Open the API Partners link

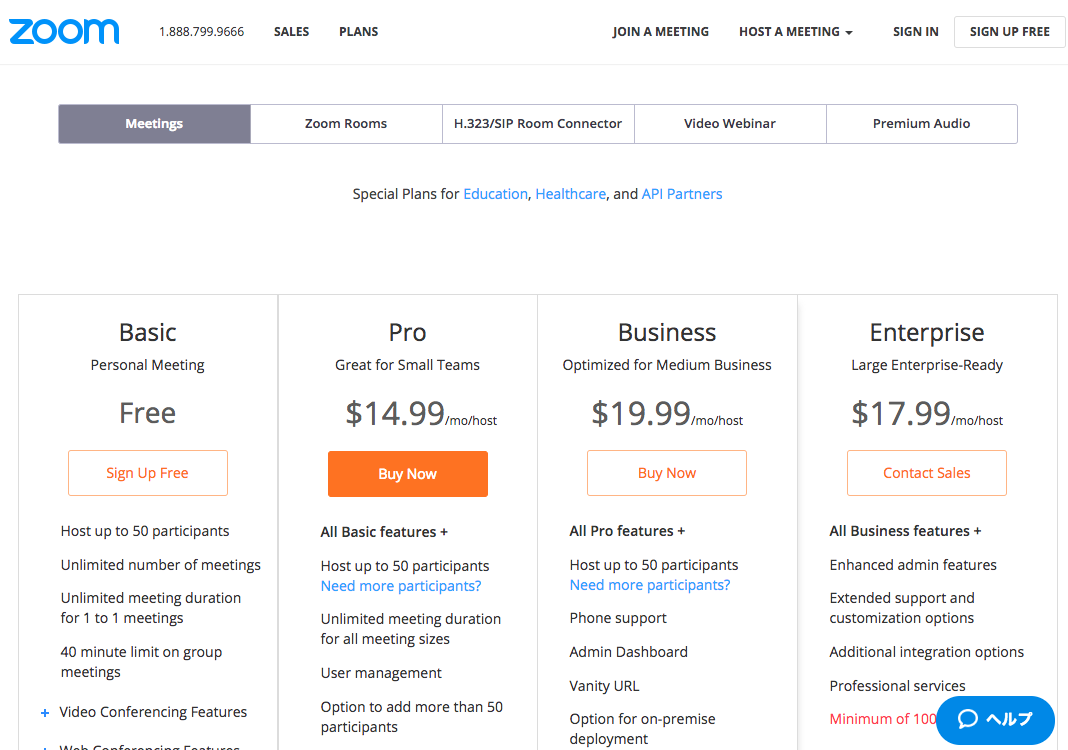pos(682,194)
